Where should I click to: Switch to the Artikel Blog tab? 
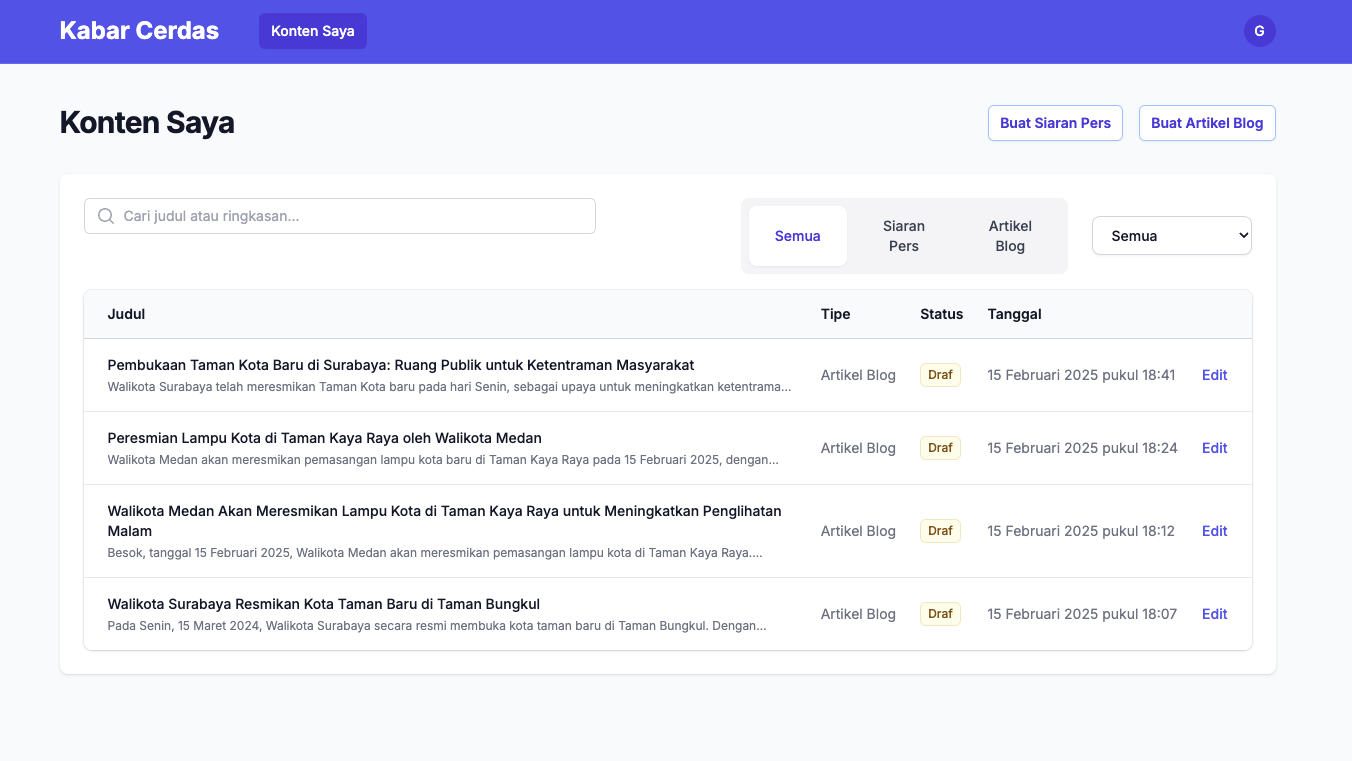coord(1010,236)
